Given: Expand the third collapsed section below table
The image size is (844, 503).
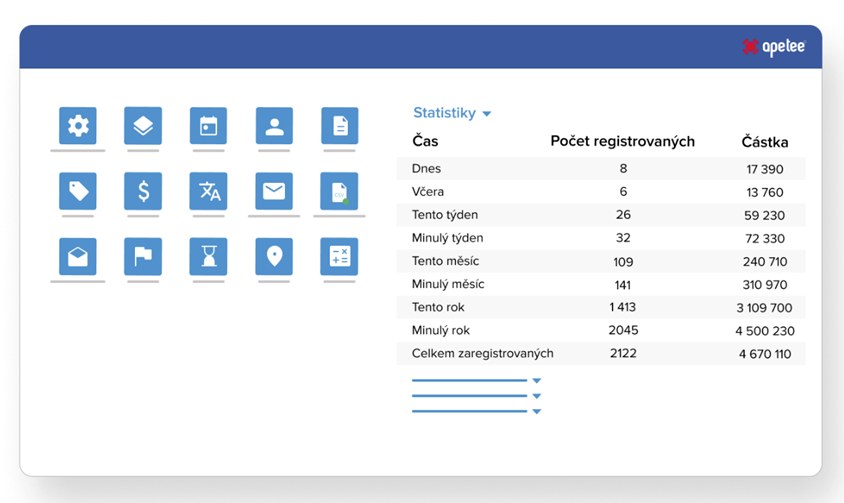Looking at the screenshot, I should [536, 411].
